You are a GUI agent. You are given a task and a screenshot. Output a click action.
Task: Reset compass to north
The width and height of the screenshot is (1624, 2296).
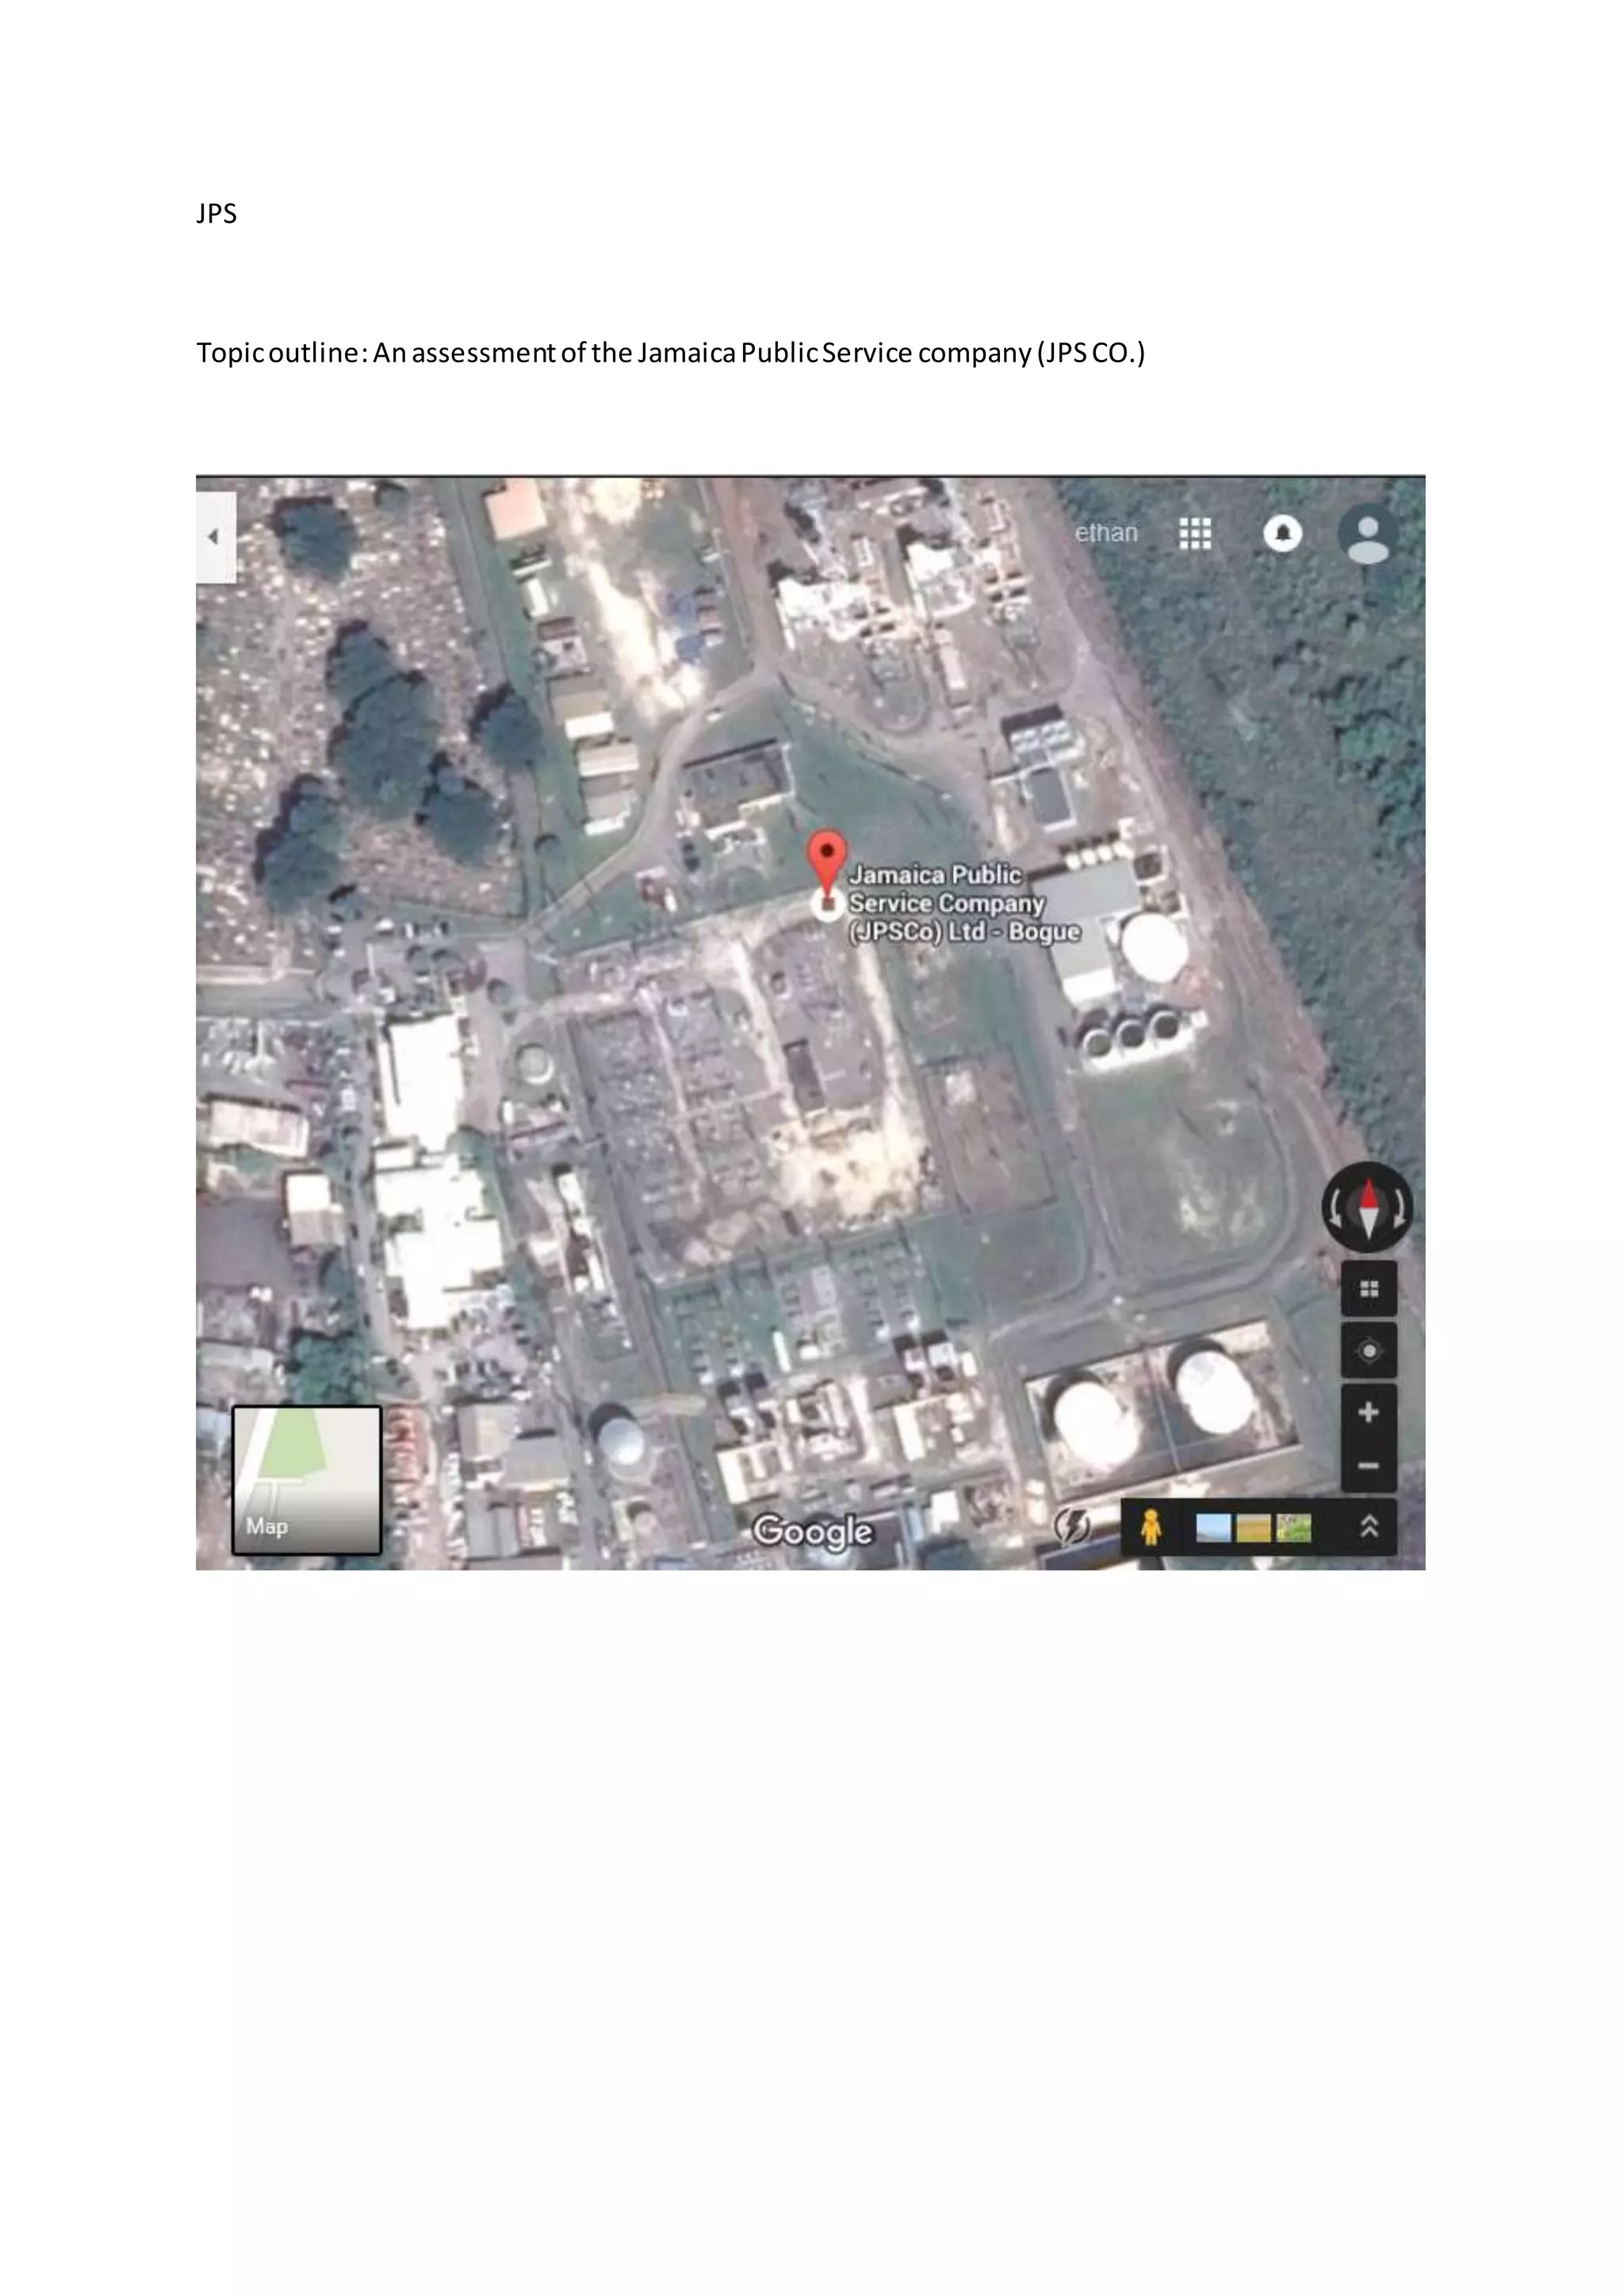point(1367,1208)
